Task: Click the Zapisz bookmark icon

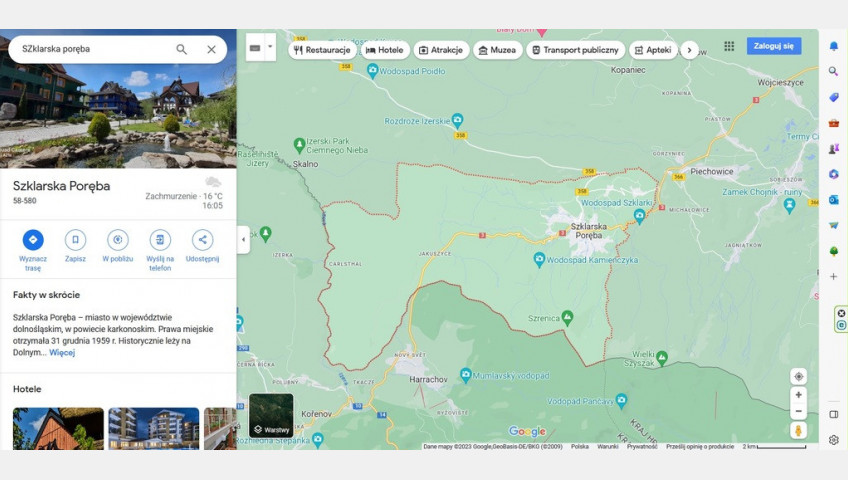Action: [75, 239]
